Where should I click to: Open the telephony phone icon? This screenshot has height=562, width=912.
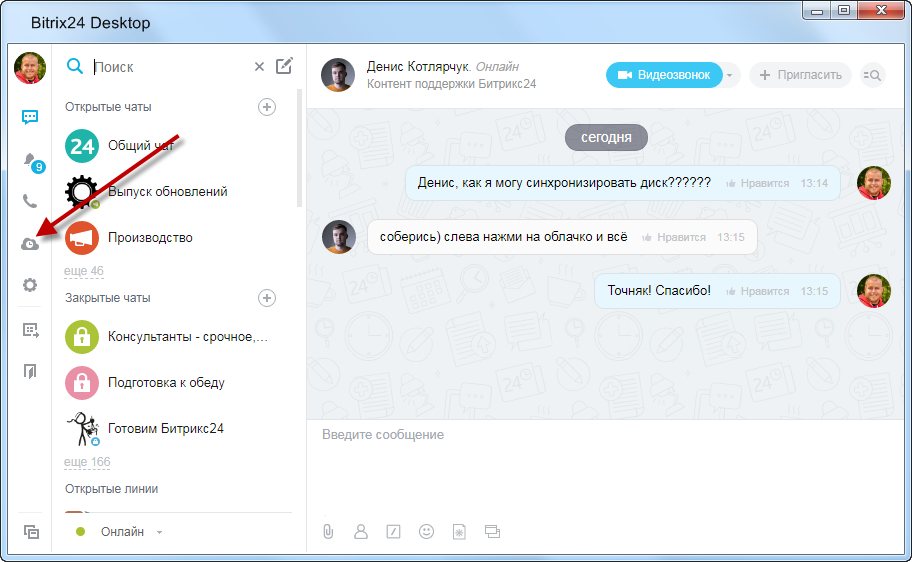point(30,201)
